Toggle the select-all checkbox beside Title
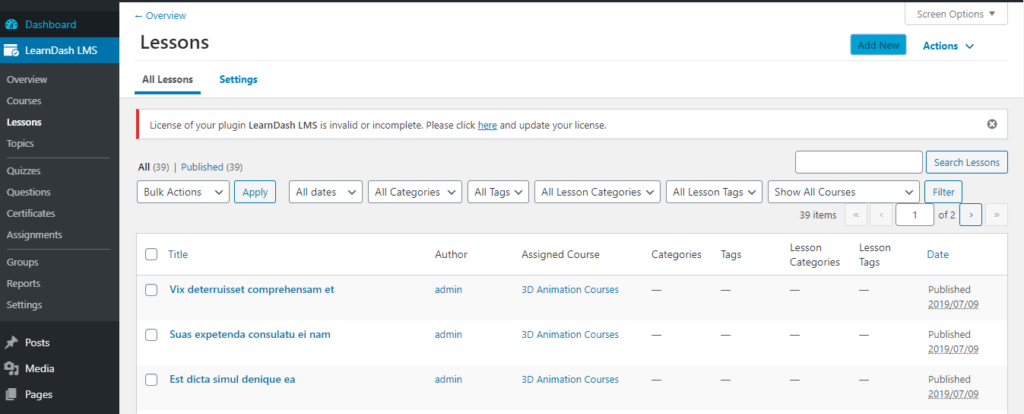This screenshot has height=414, width=1024. (x=152, y=254)
